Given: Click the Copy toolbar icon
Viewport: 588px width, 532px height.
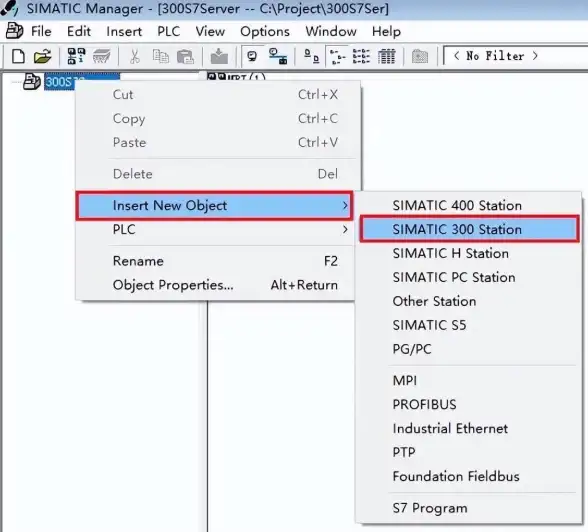Looking at the screenshot, I should (160, 56).
